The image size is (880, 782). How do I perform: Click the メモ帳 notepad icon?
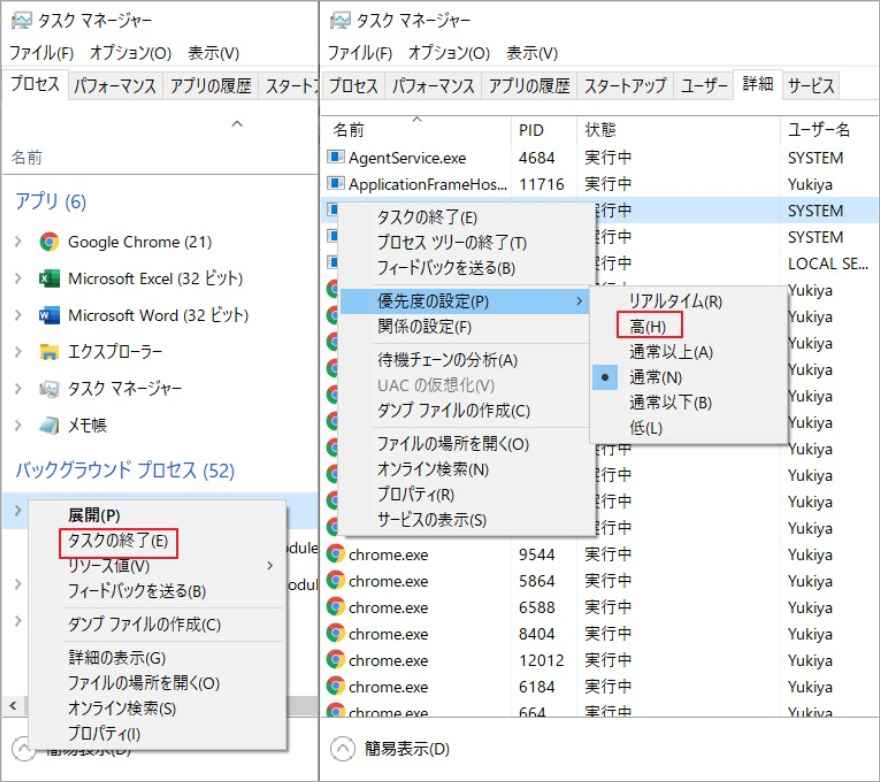(x=49, y=425)
